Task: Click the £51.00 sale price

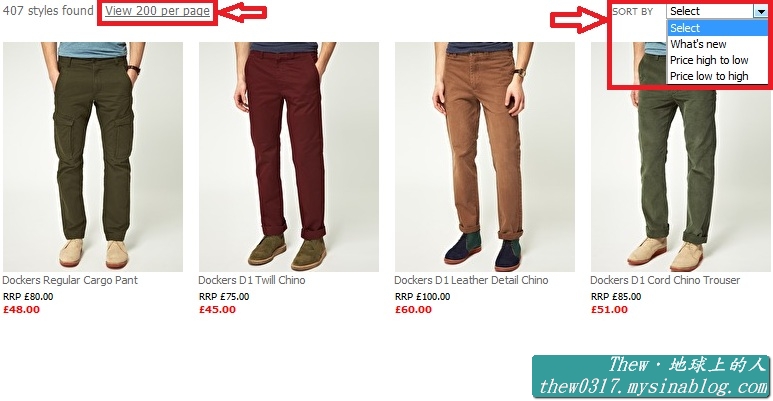Action: pos(609,310)
